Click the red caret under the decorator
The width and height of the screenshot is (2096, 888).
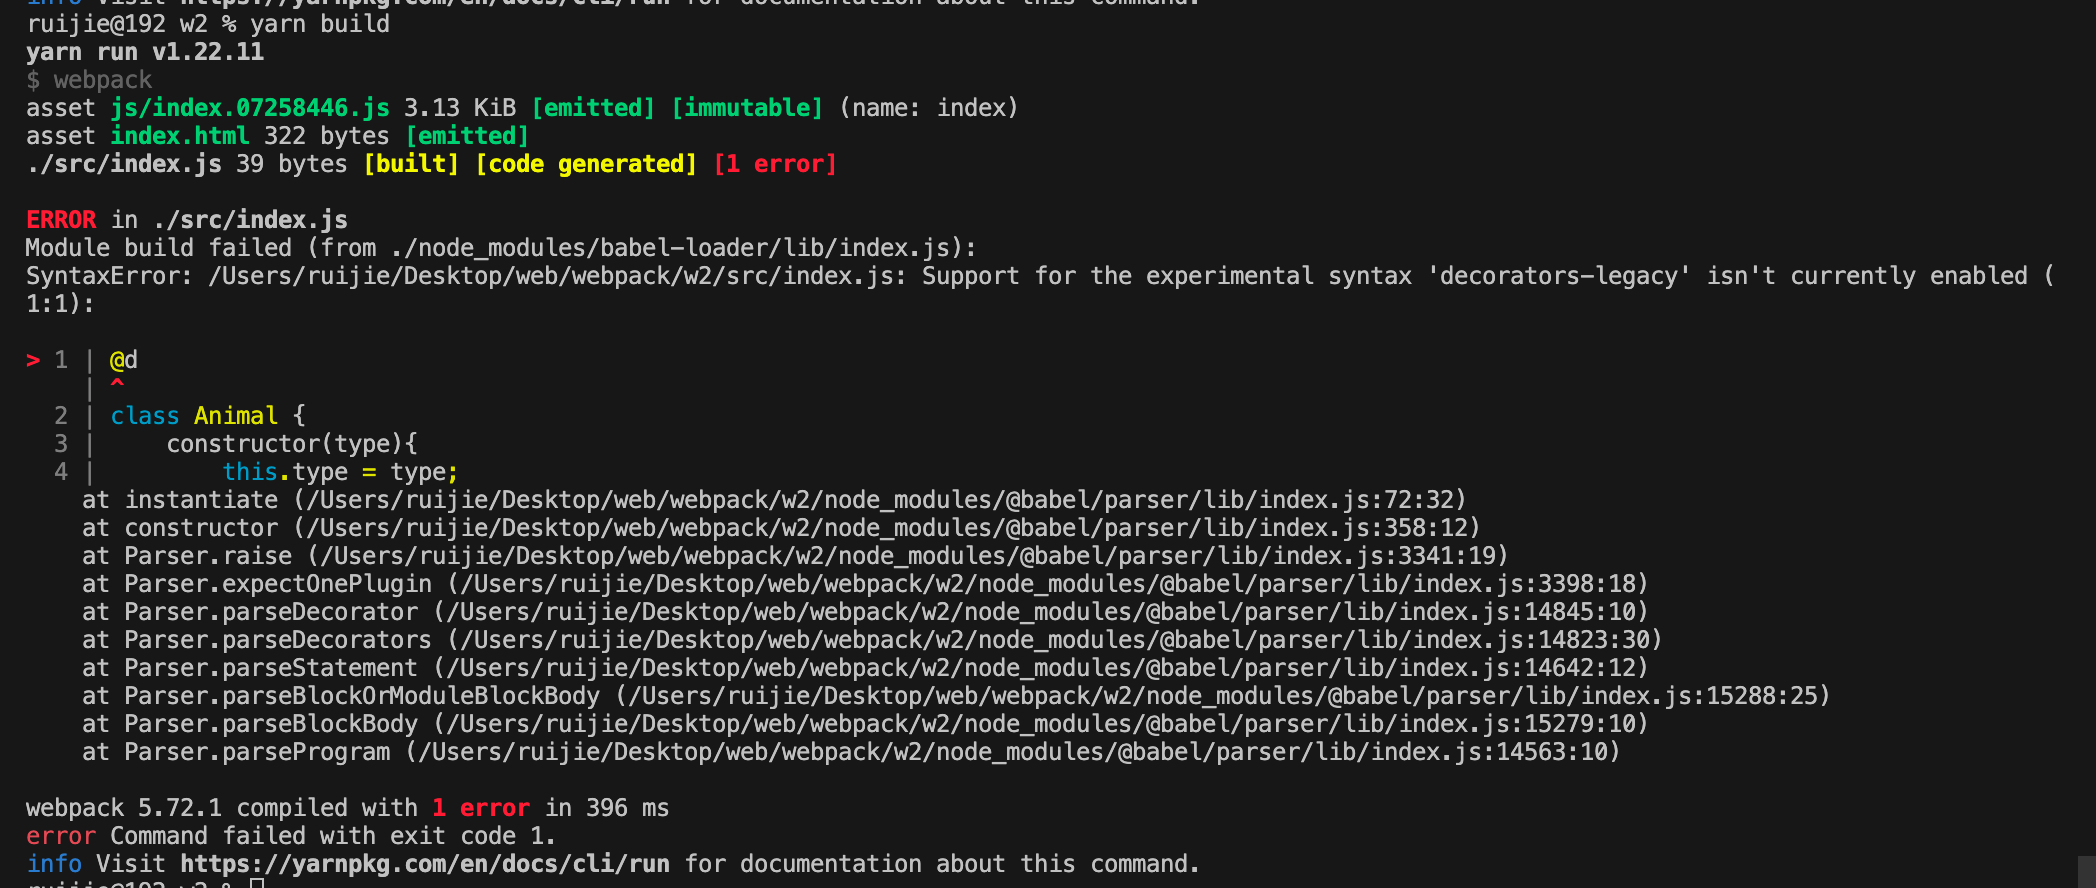click(x=117, y=384)
